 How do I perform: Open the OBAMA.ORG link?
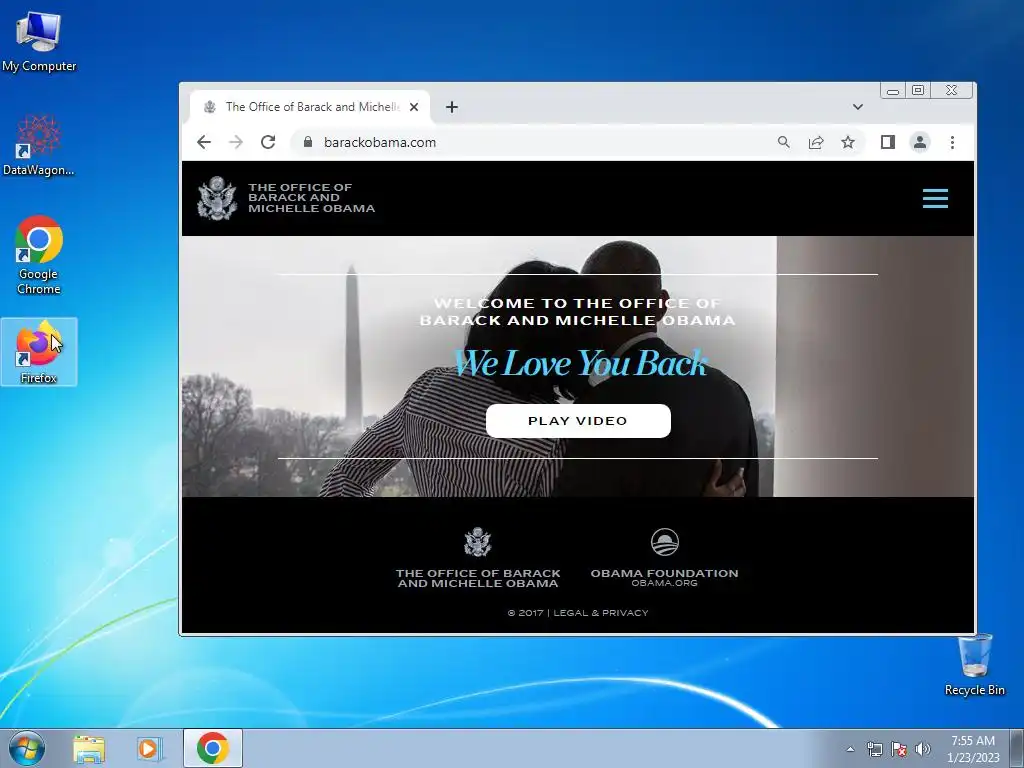tap(665, 583)
